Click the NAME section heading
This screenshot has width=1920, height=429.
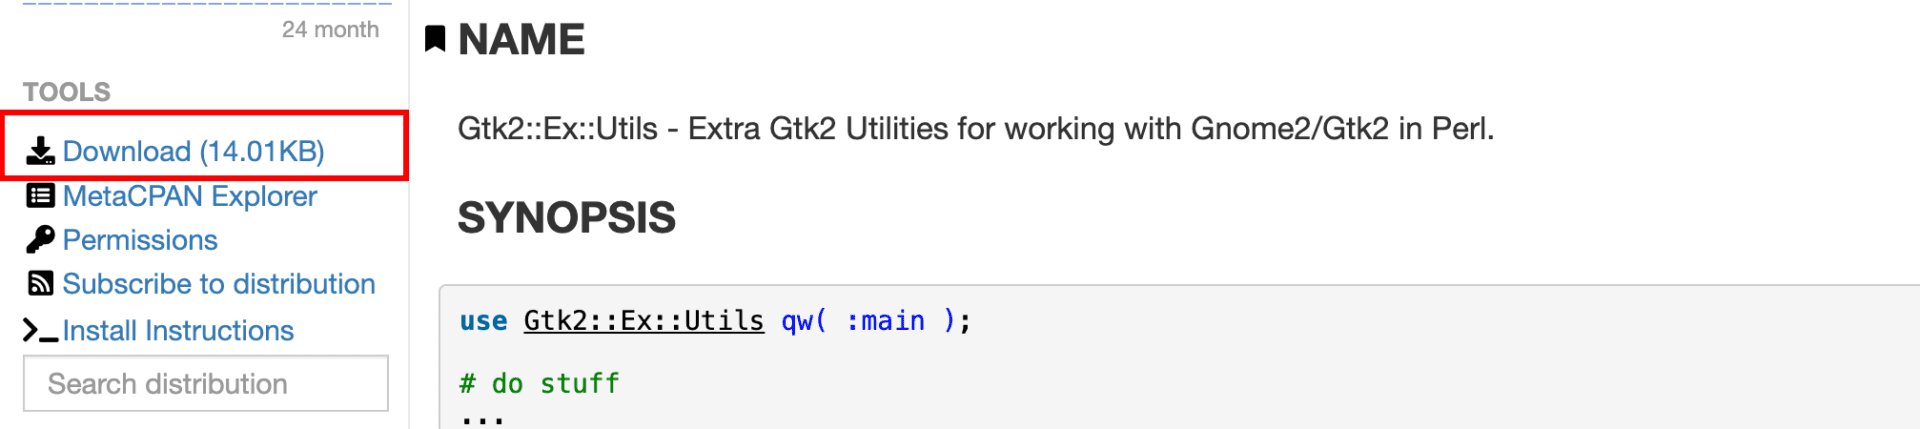coord(521,40)
